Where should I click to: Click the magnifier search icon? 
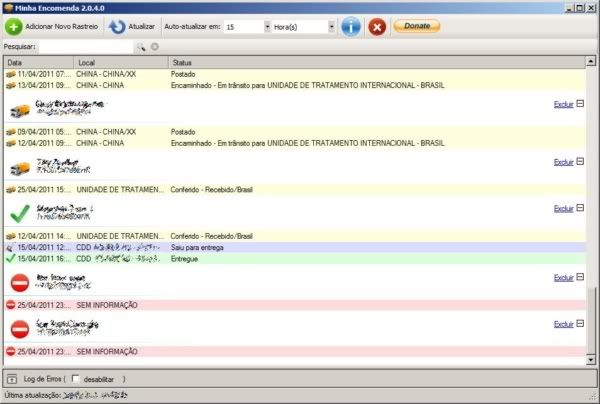(x=141, y=47)
